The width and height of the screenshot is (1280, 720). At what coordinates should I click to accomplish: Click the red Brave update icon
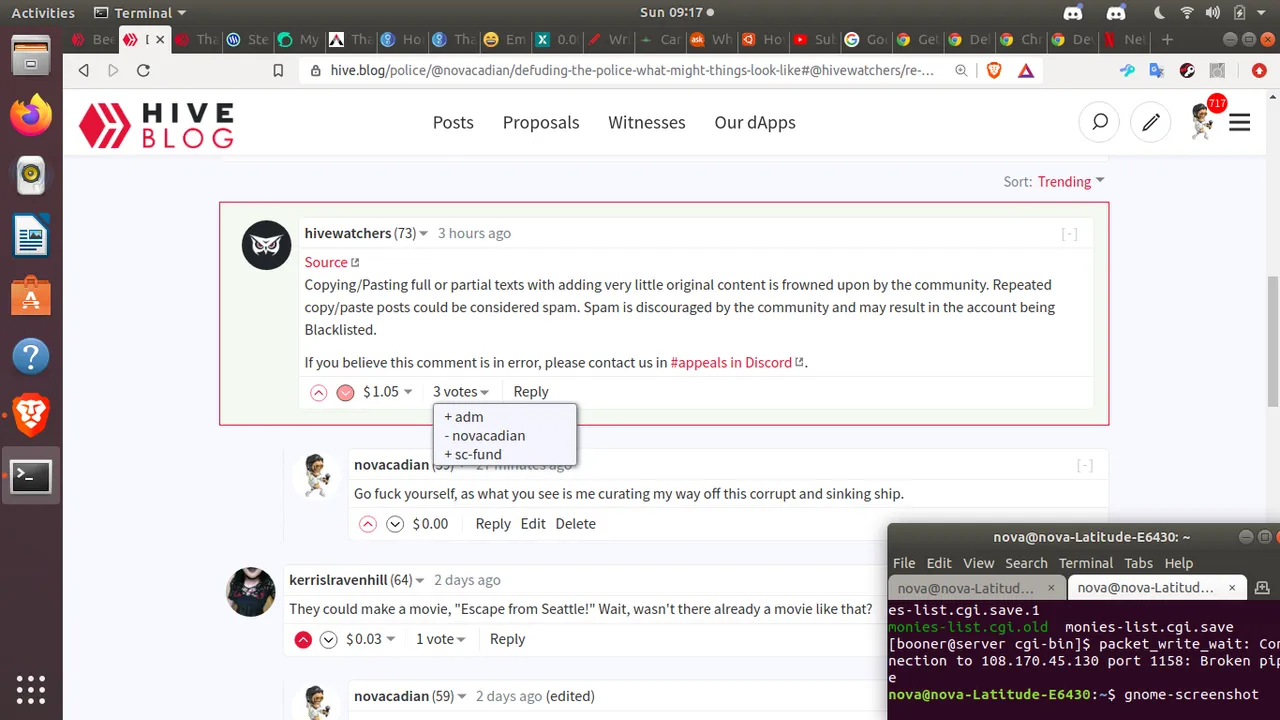1259,70
